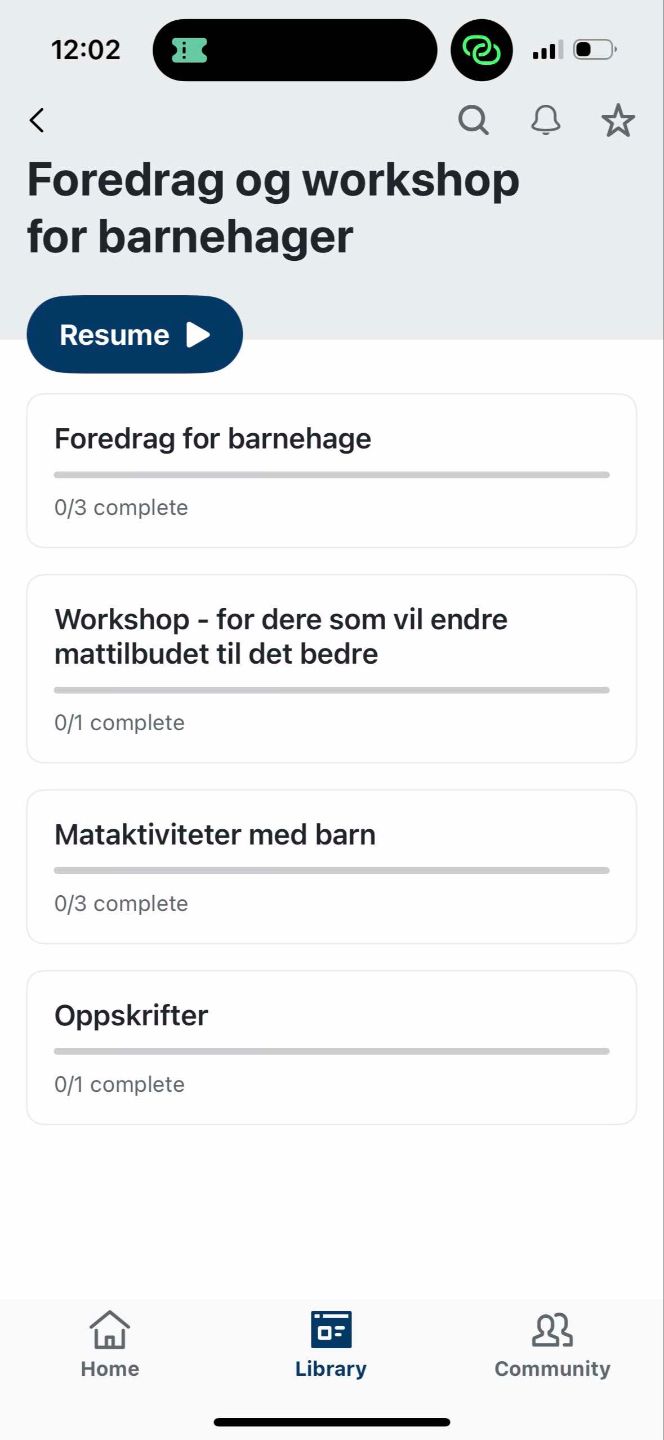
Task: Click the Resume button
Action: 135,335
